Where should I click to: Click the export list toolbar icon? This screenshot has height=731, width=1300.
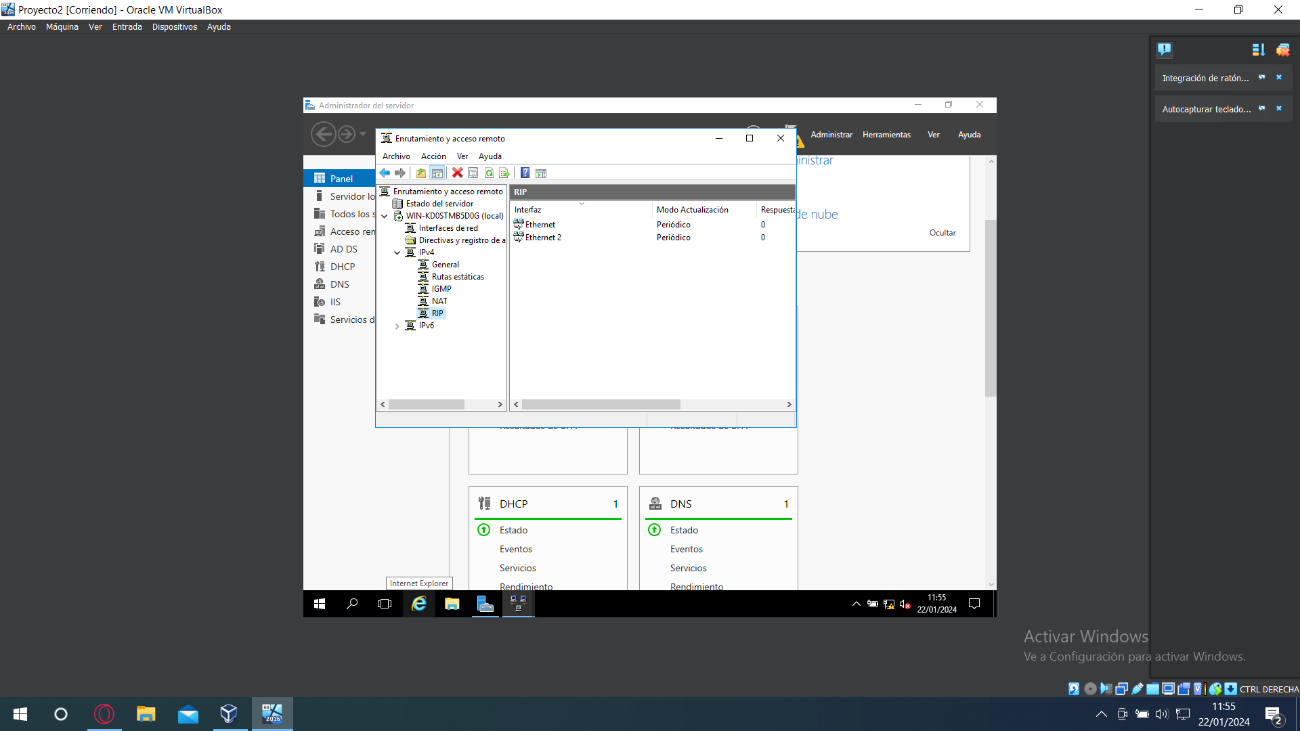point(504,173)
